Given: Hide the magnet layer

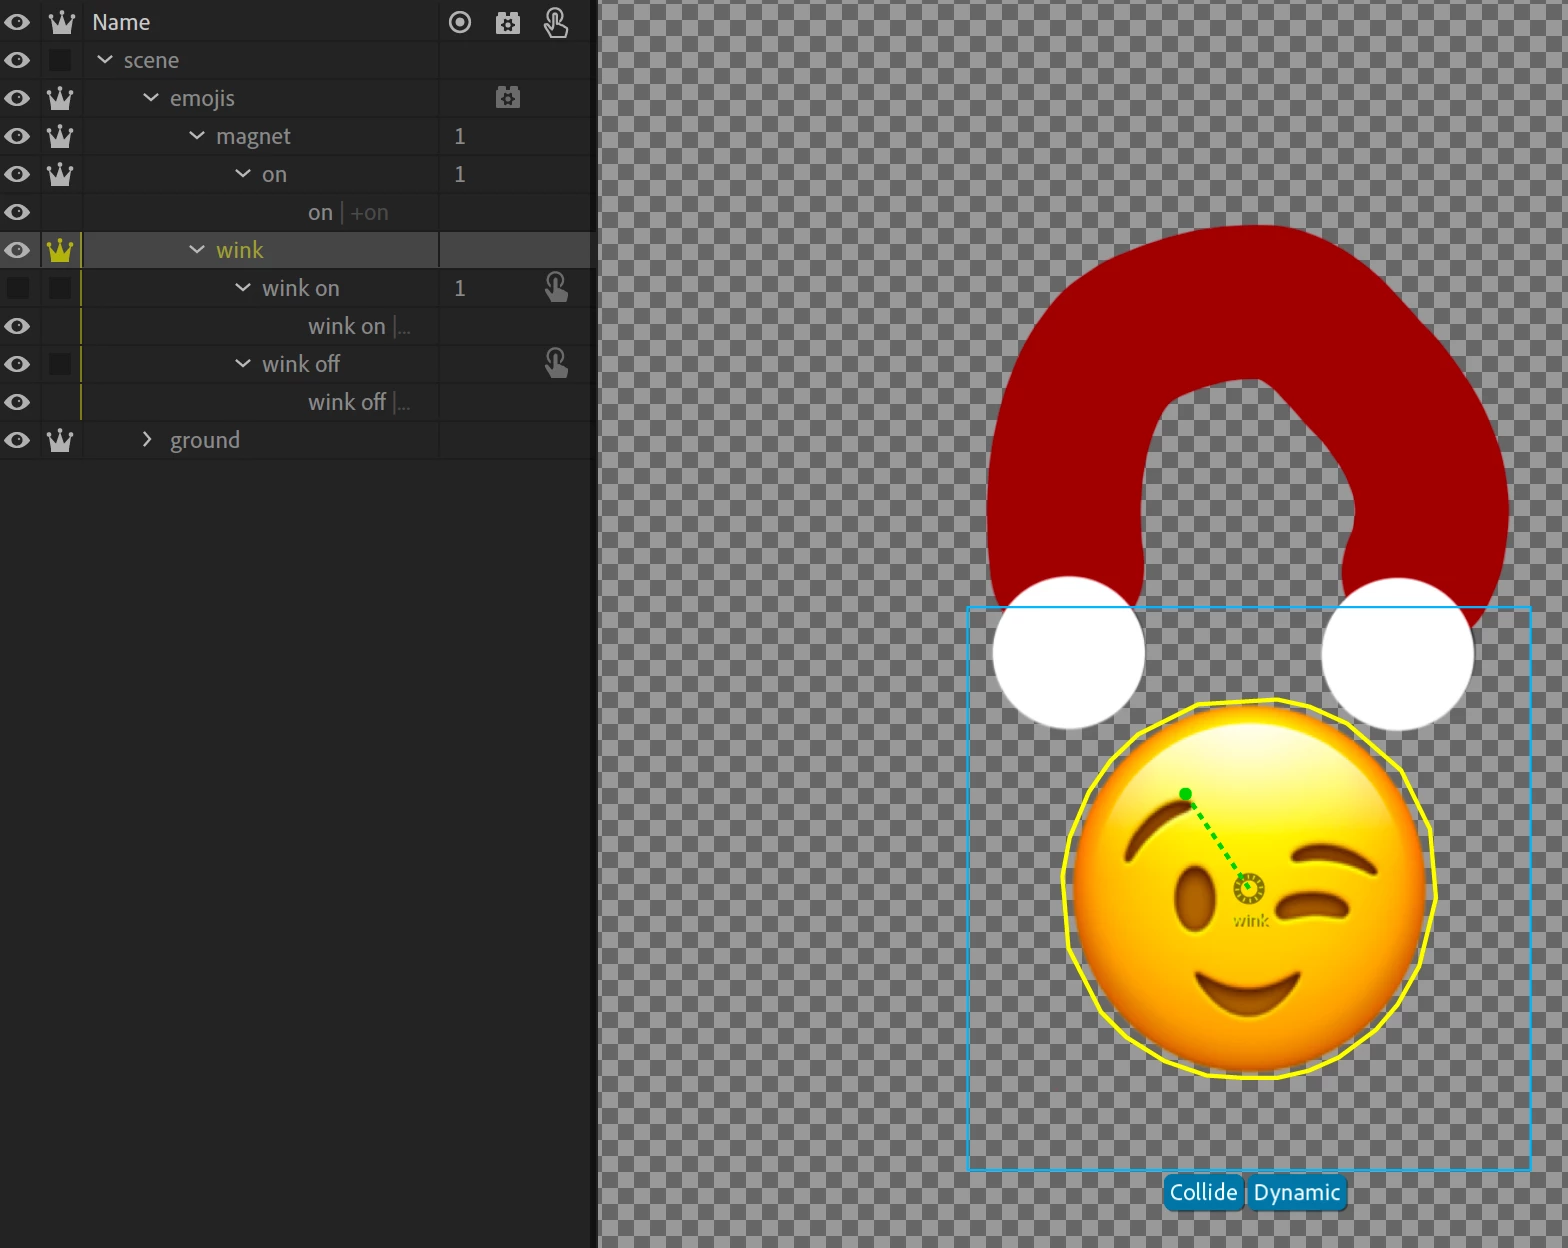Looking at the screenshot, I should [x=17, y=136].
